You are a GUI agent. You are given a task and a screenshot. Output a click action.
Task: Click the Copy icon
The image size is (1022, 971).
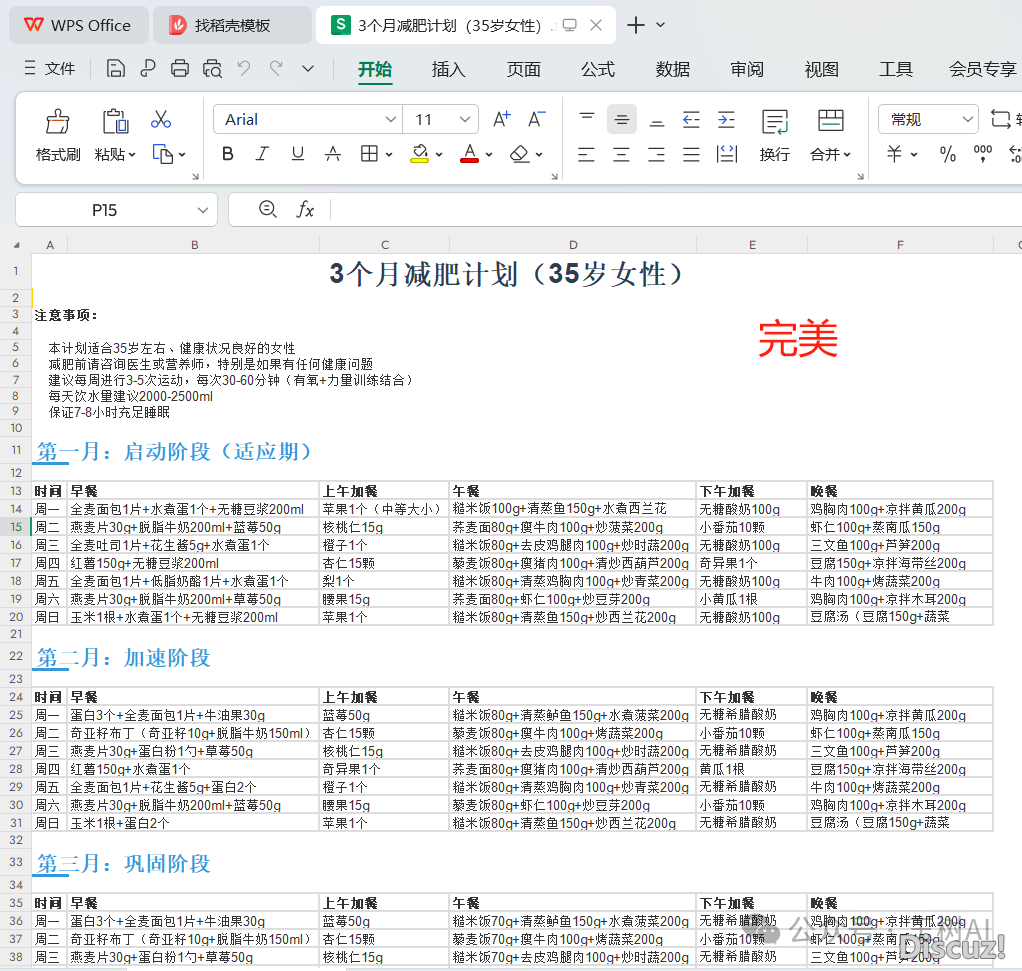tap(162, 154)
